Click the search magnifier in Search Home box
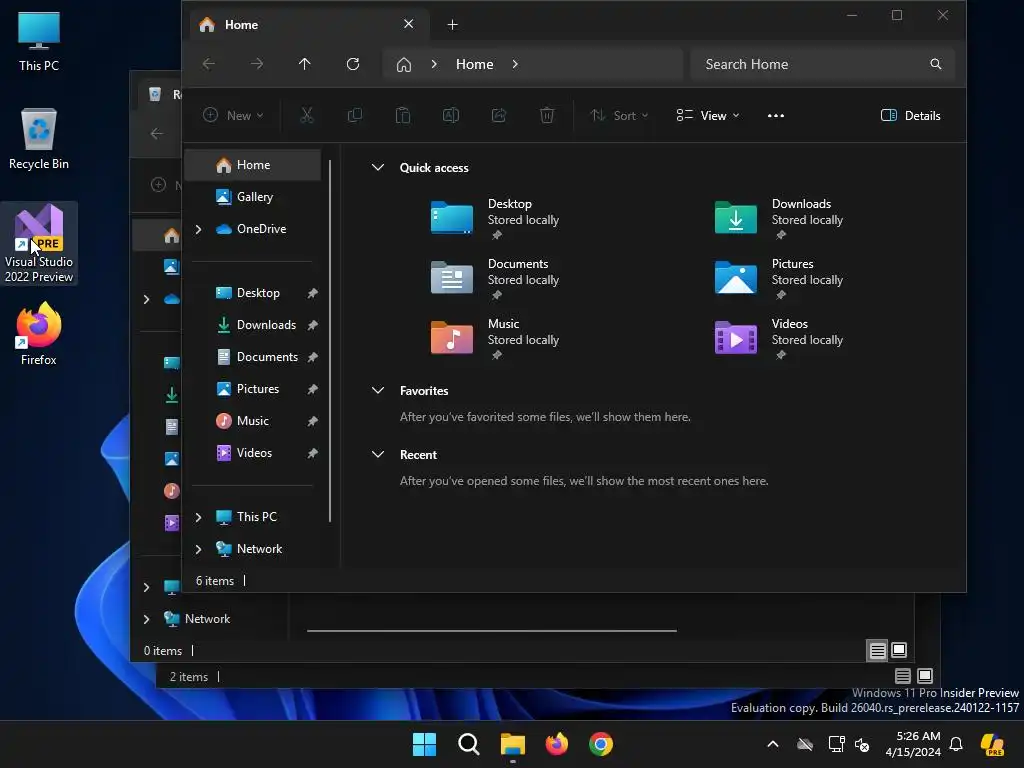1024x768 pixels. coord(936,64)
